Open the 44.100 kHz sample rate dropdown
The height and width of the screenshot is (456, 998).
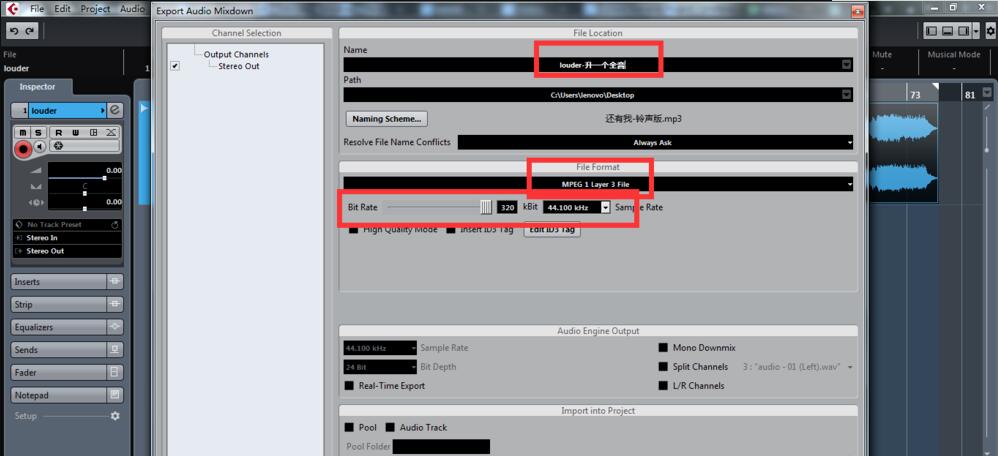[x=606, y=207]
